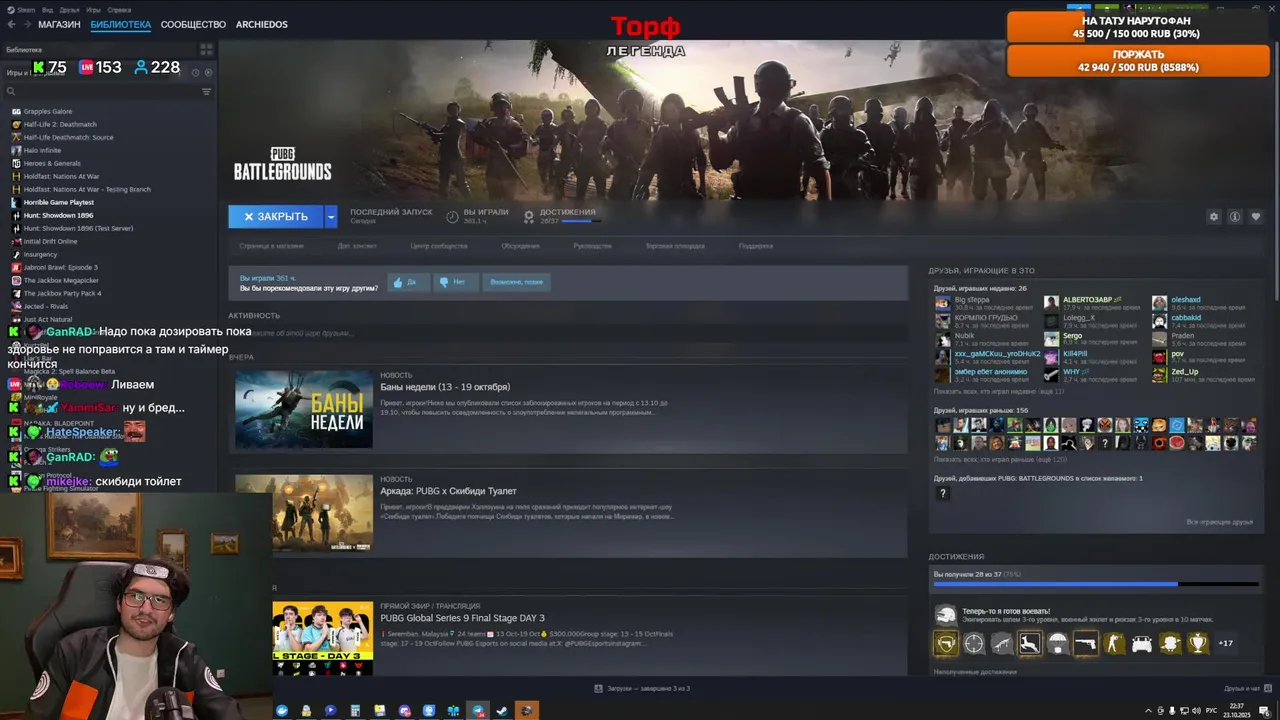Open friend Big sTeppa's profile
Viewport: 1280px width, 720px height.
click(x=972, y=300)
